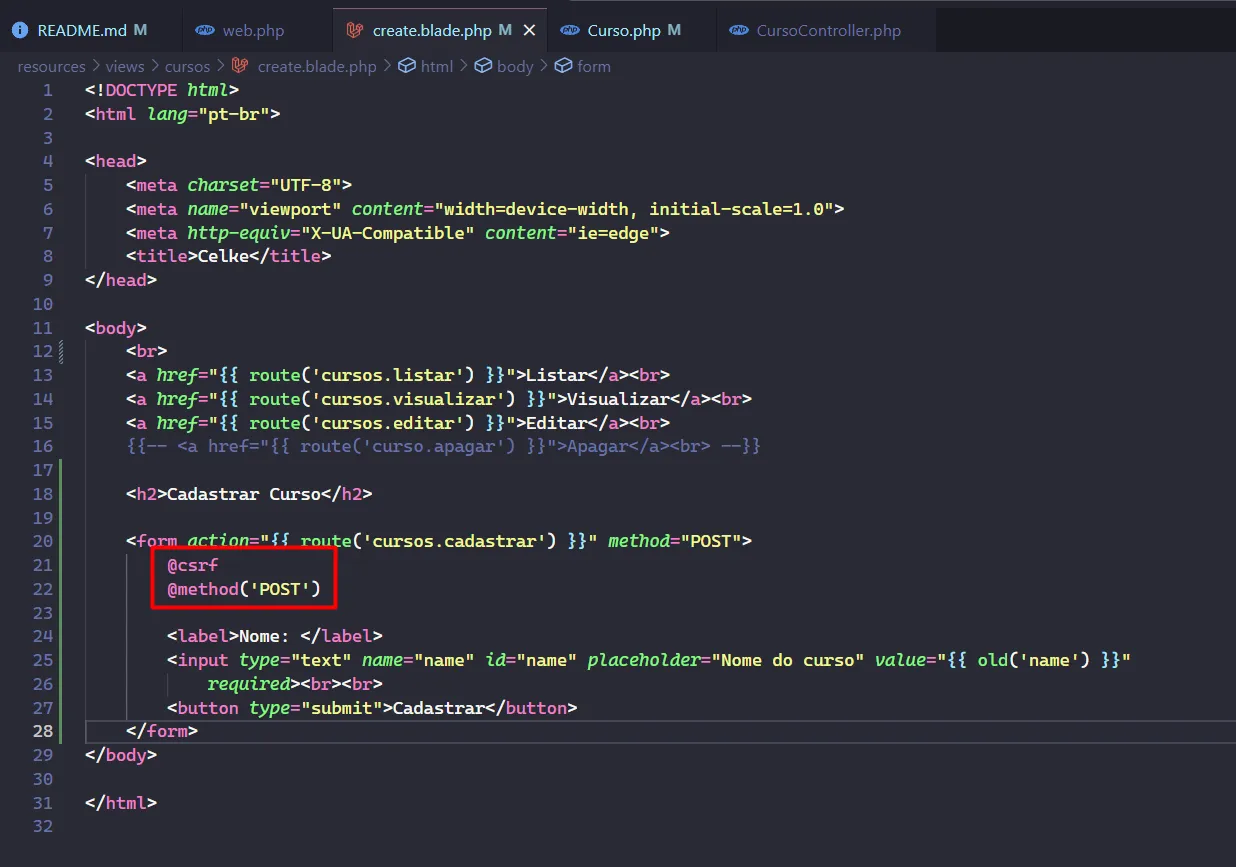
Task: Click the PHP icon on CursoController.php tab
Action: (x=739, y=31)
